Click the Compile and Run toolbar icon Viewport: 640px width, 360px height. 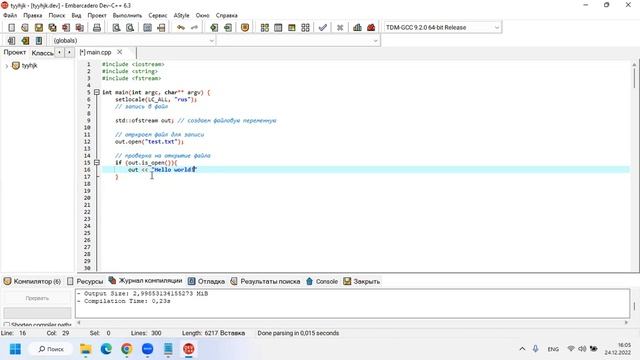[291, 27]
